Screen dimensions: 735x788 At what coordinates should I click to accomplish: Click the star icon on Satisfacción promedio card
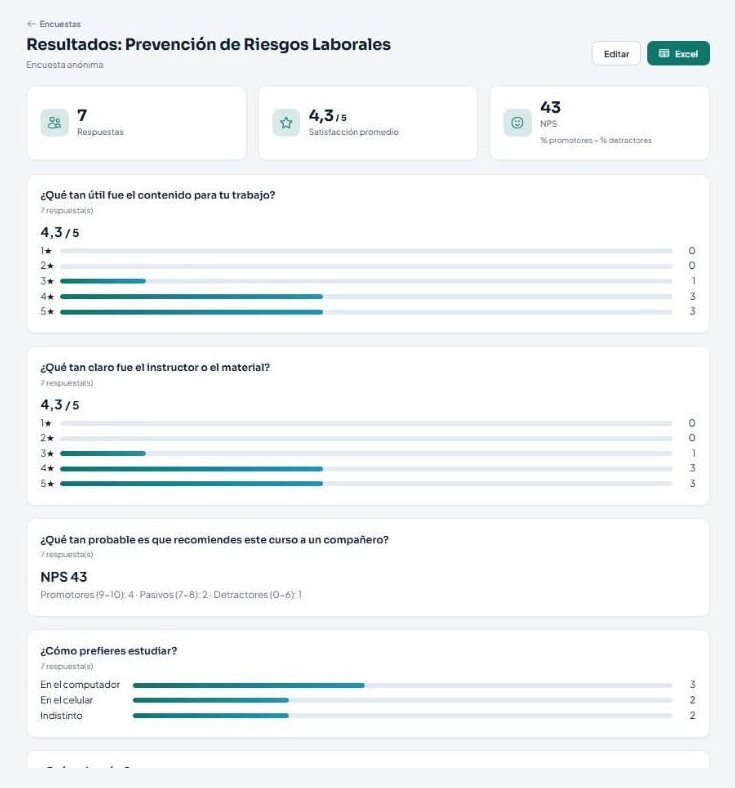click(286, 123)
